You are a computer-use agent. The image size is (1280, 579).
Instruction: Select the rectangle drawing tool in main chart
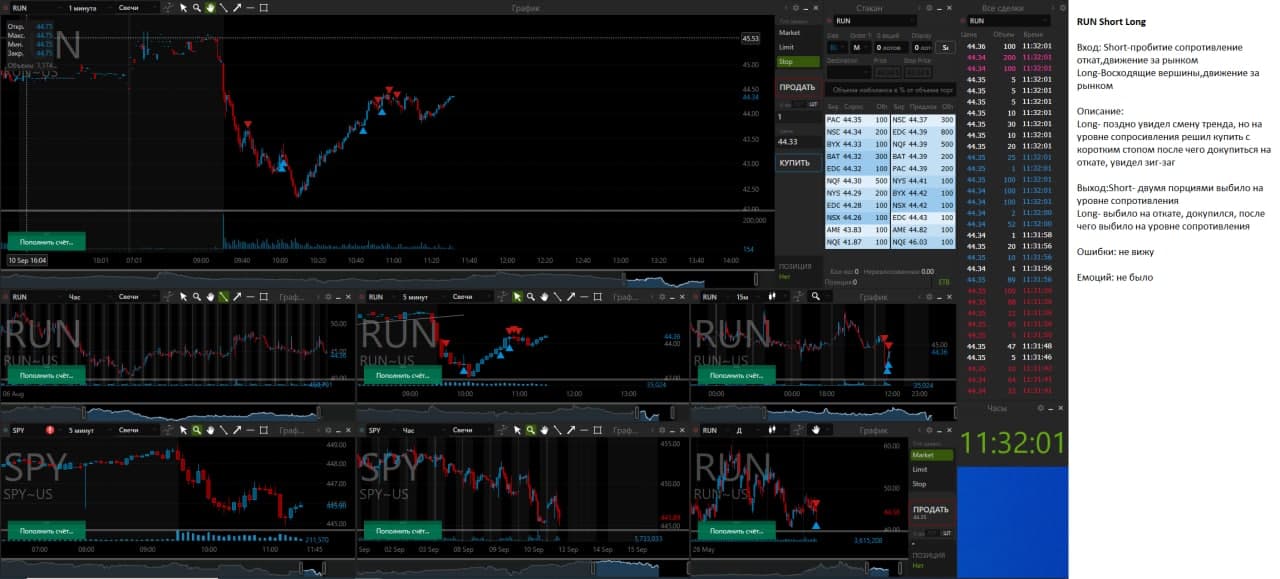(x=263, y=8)
